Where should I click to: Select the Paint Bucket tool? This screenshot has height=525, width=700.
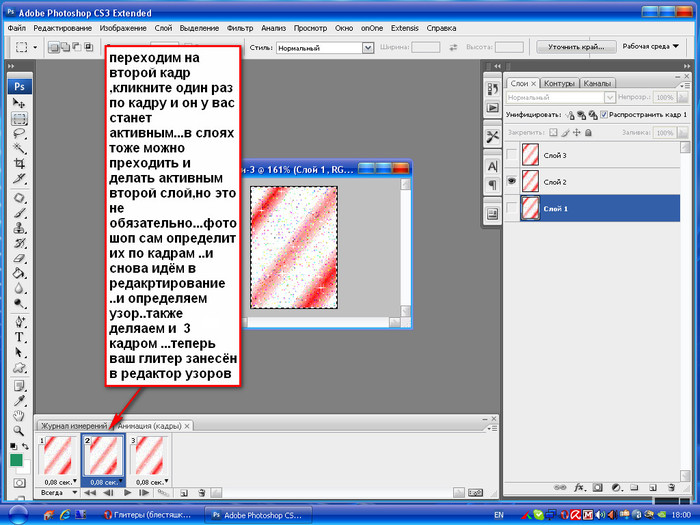[19, 273]
